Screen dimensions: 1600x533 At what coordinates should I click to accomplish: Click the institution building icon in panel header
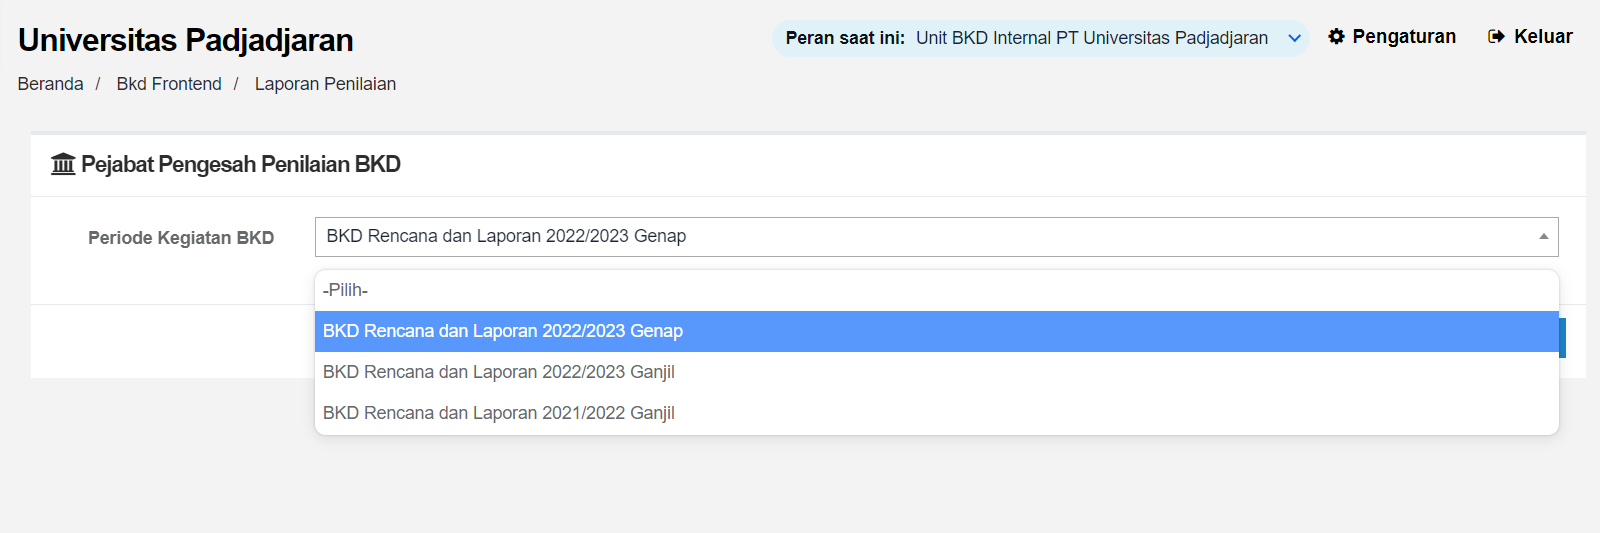coord(63,164)
